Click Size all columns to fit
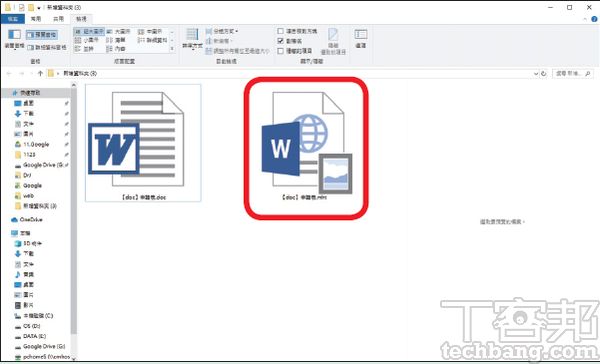600x364 pixels. pyautogui.click(x=238, y=51)
